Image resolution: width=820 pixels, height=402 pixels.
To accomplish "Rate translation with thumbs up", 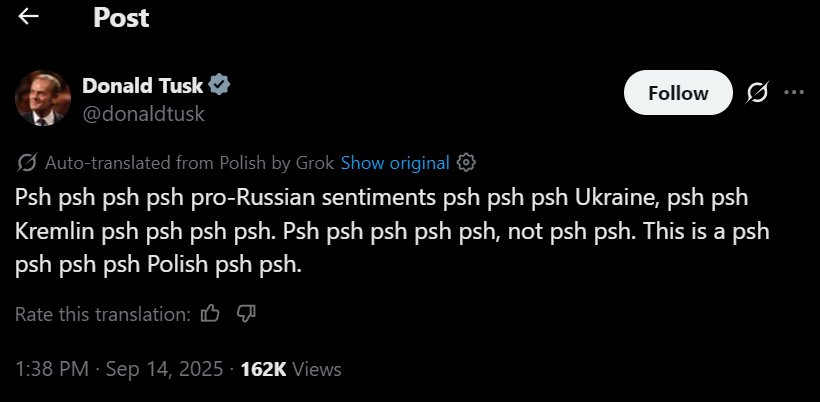I will pyautogui.click(x=210, y=314).
